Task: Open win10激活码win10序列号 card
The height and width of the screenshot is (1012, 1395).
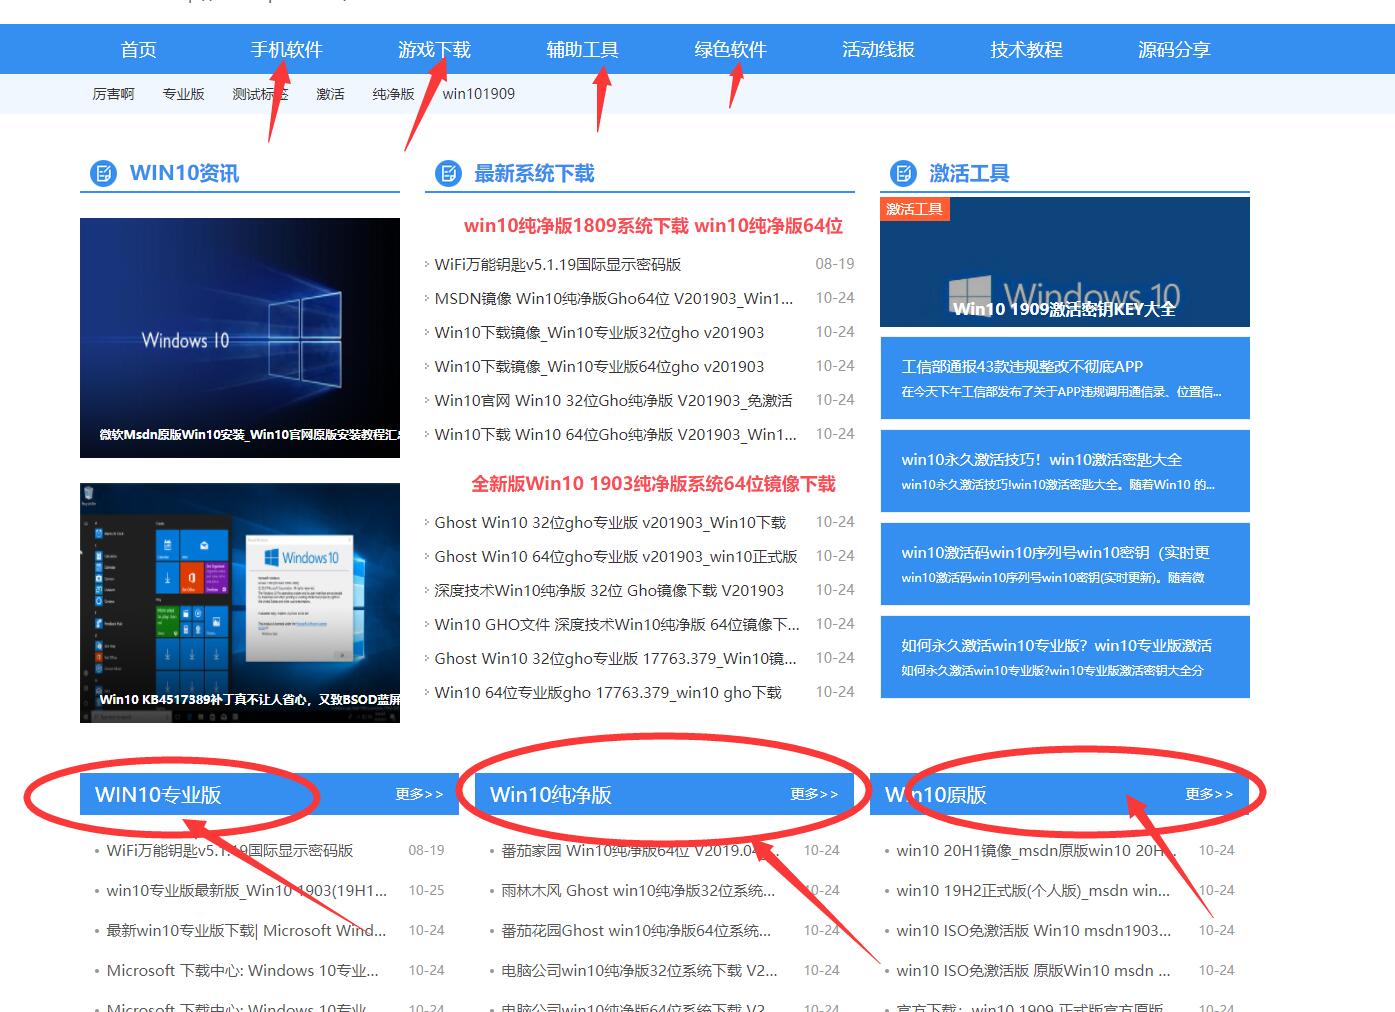Action: tap(1065, 564)
